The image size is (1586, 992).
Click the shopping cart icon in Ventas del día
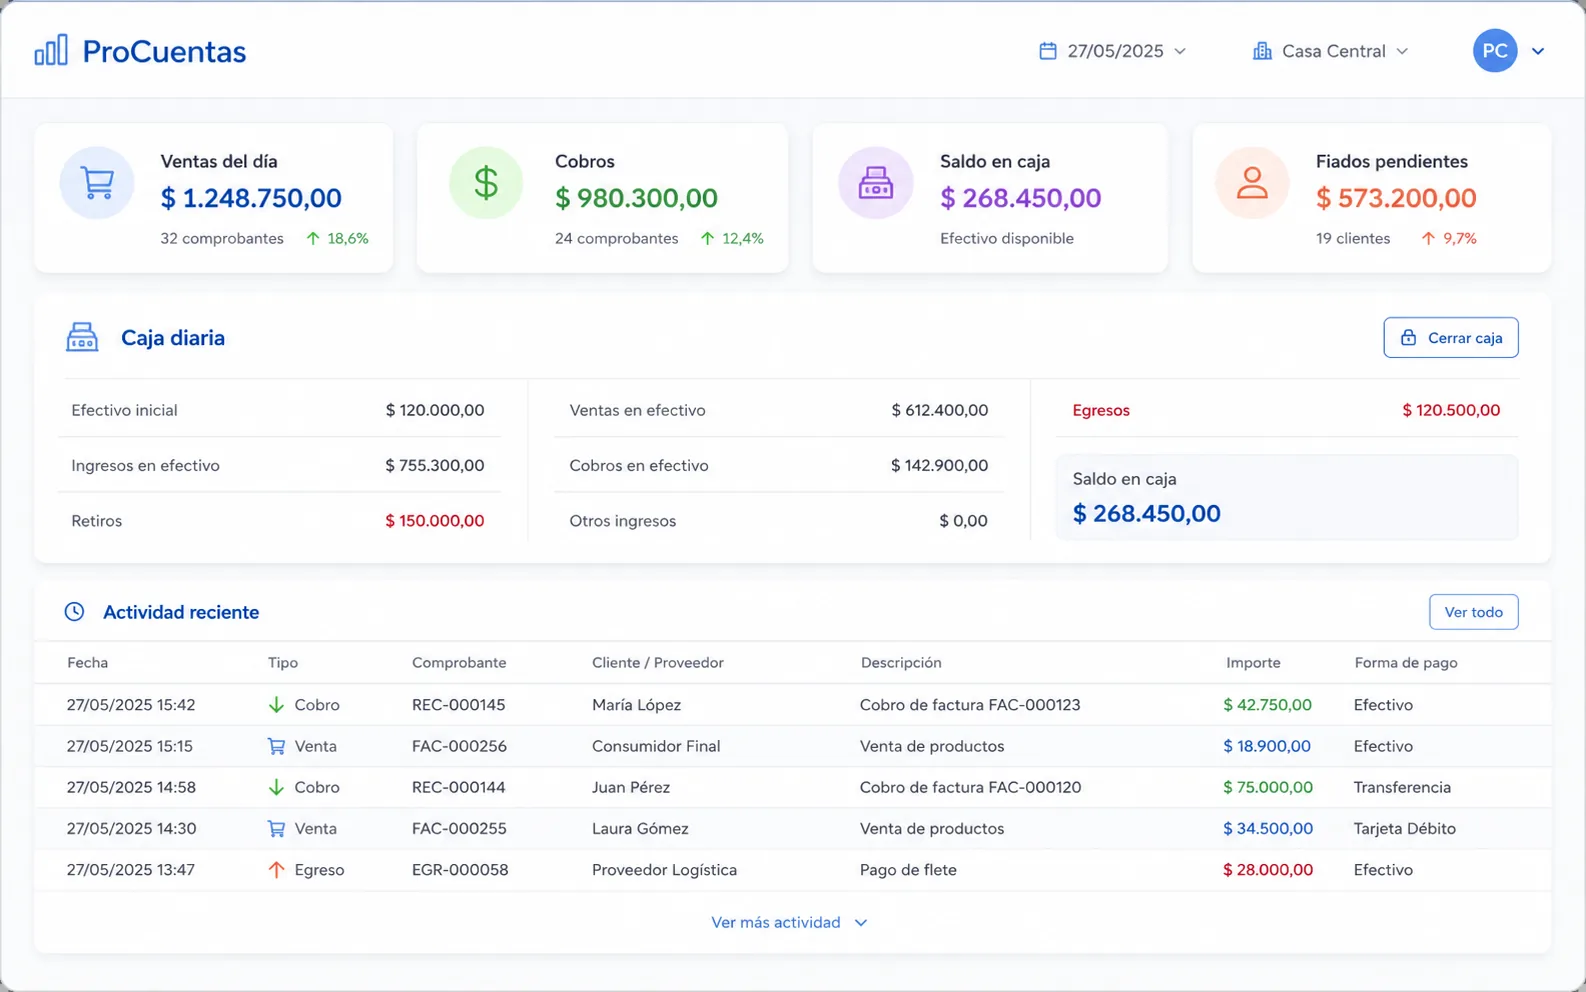97,183
